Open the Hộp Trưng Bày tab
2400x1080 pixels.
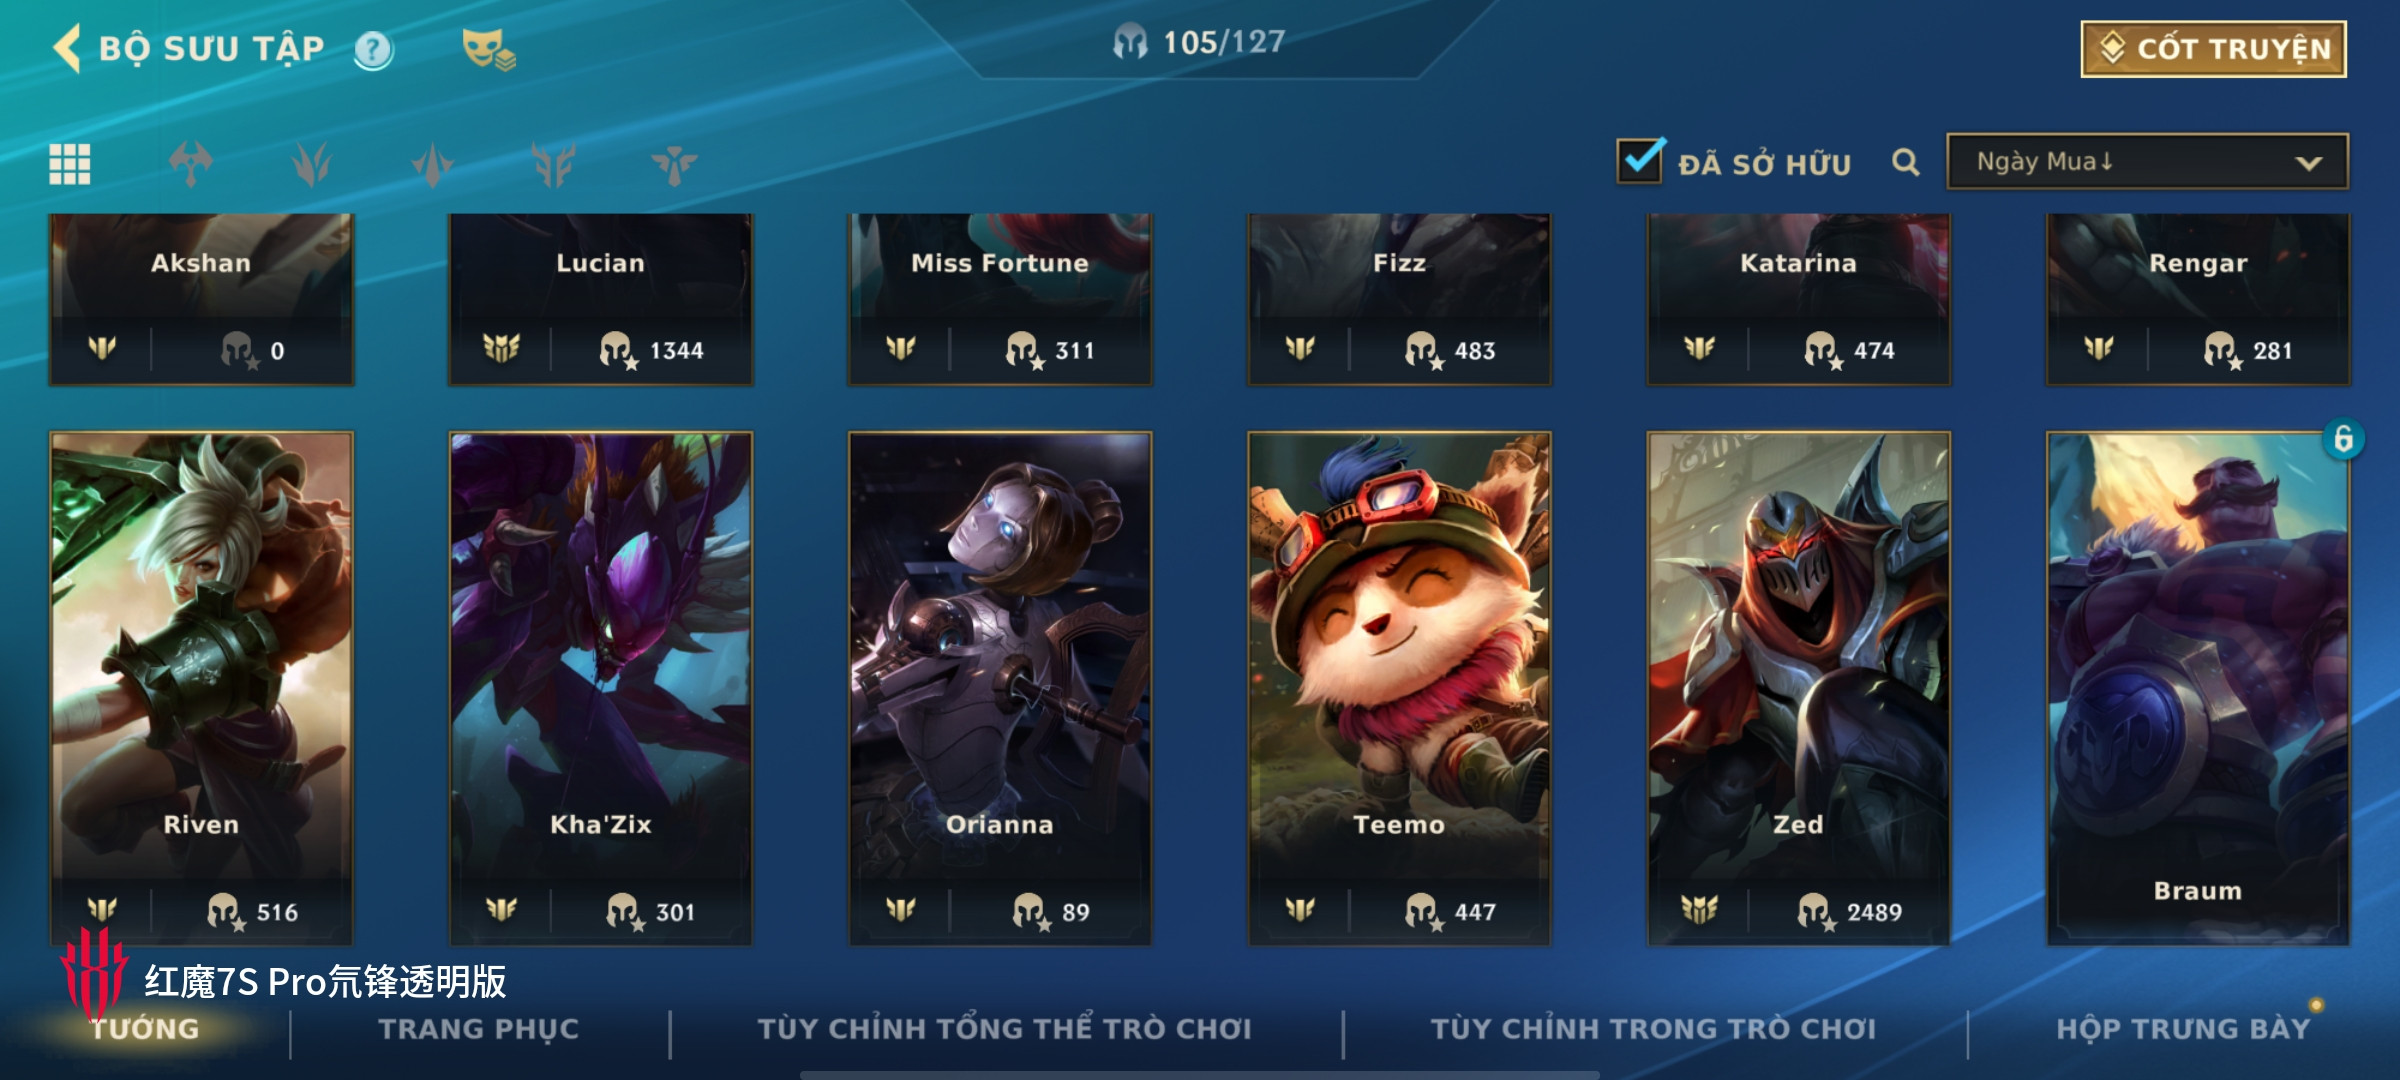2183,1028
